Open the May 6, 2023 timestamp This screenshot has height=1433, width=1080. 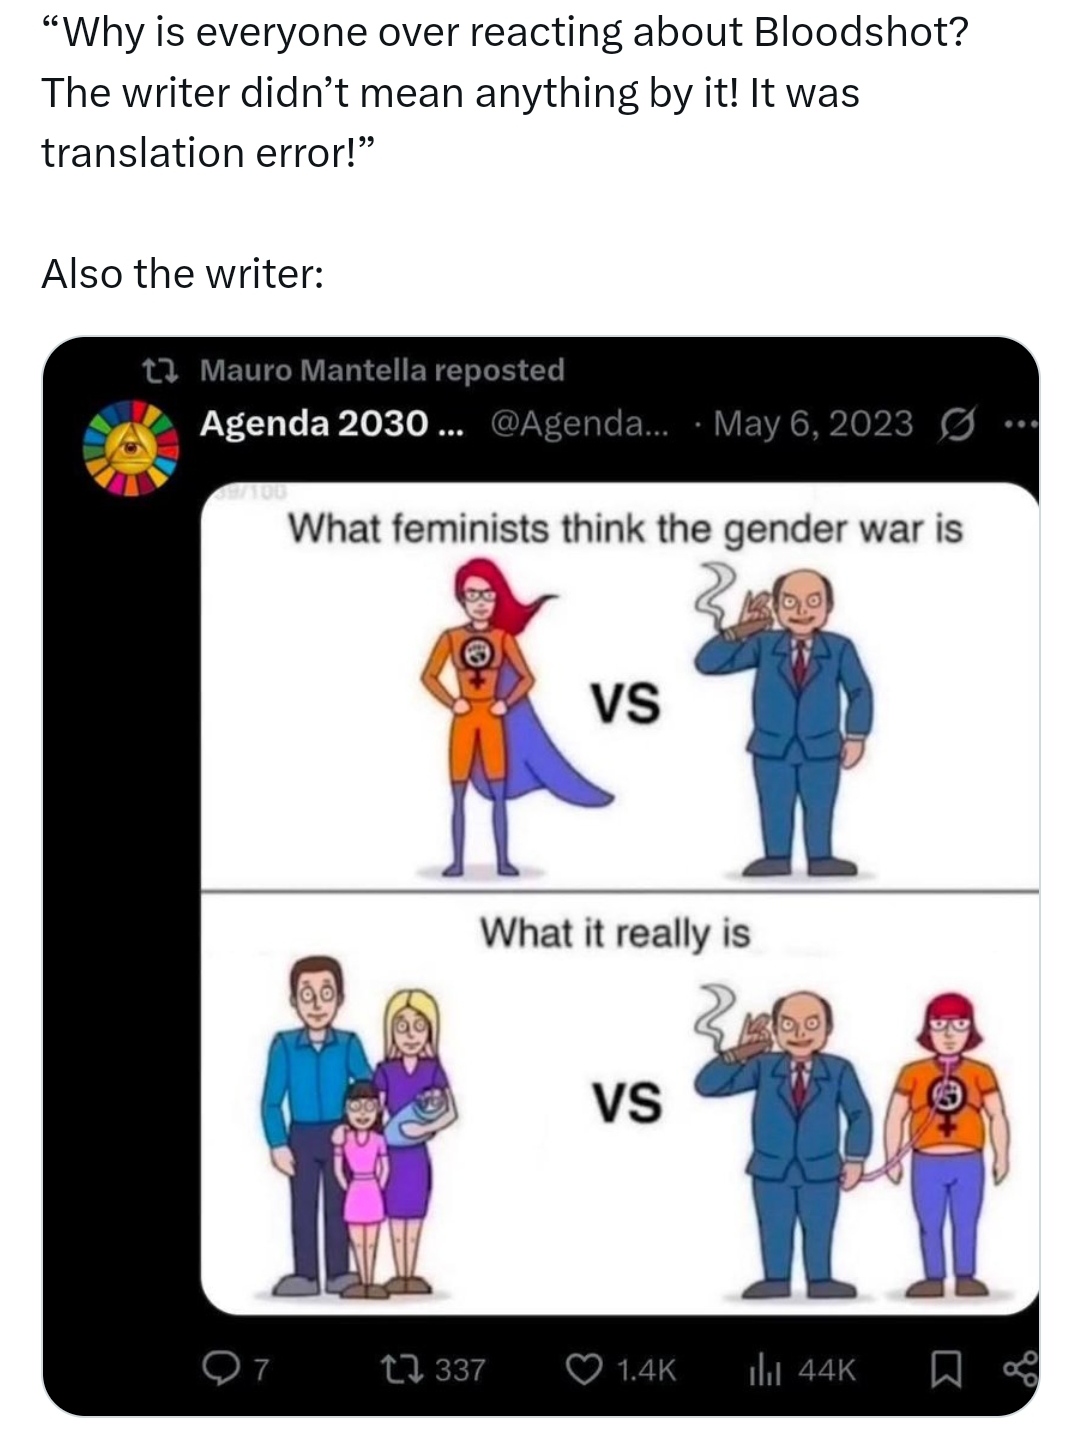813,424
